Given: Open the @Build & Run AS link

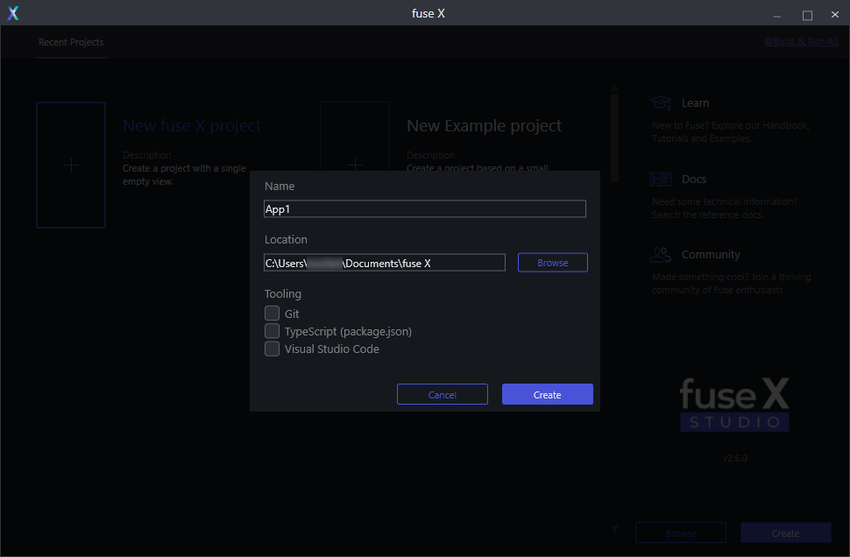Looking at the screenshot, I should click(801, 42).
